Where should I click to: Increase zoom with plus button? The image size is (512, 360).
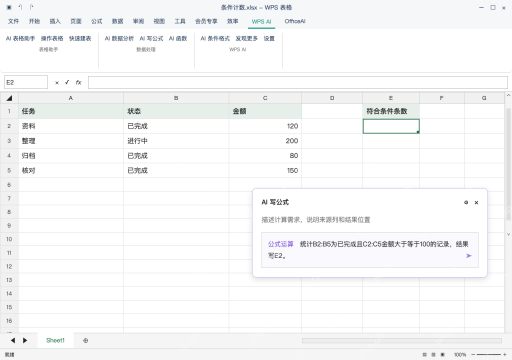[x=505, y=355]
